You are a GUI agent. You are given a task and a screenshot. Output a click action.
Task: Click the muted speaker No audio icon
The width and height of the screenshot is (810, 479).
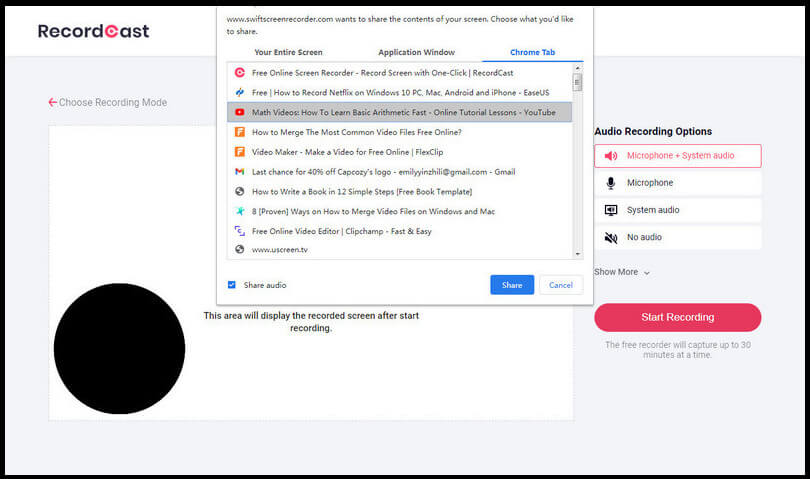point(611,237)
